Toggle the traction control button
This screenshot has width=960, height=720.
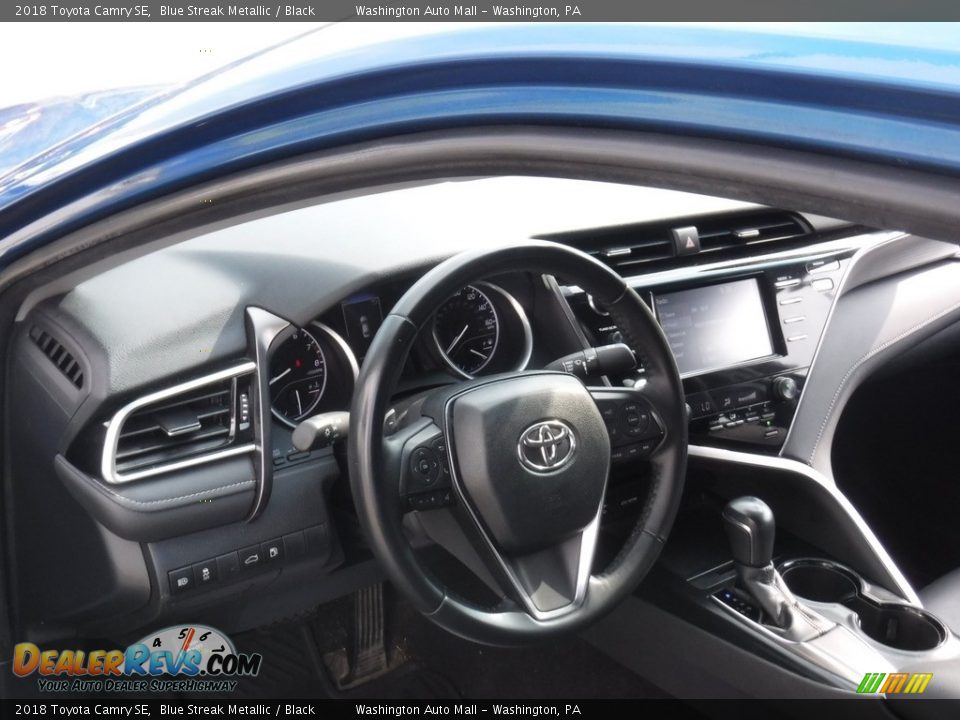coord(206,574)
